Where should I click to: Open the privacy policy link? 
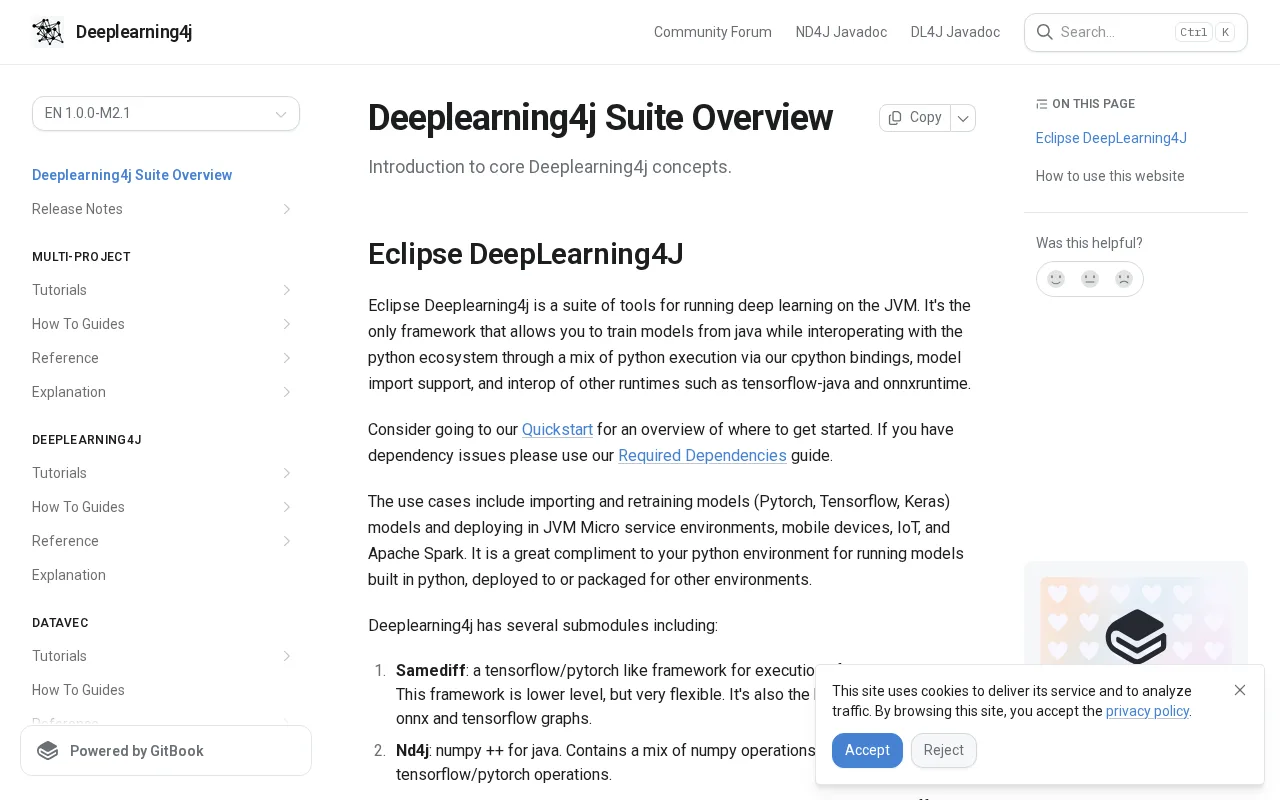[1147, 711]
